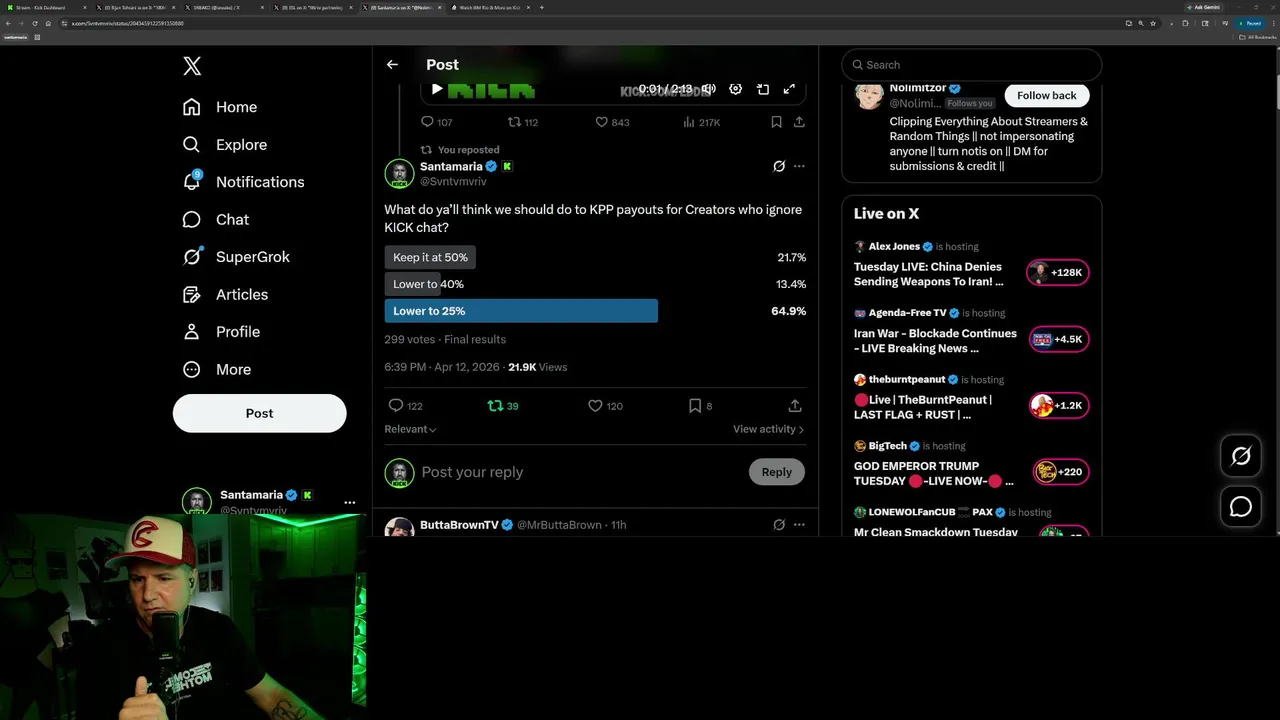Open the Relevant replies sort dropdown

tap(410, 429)
